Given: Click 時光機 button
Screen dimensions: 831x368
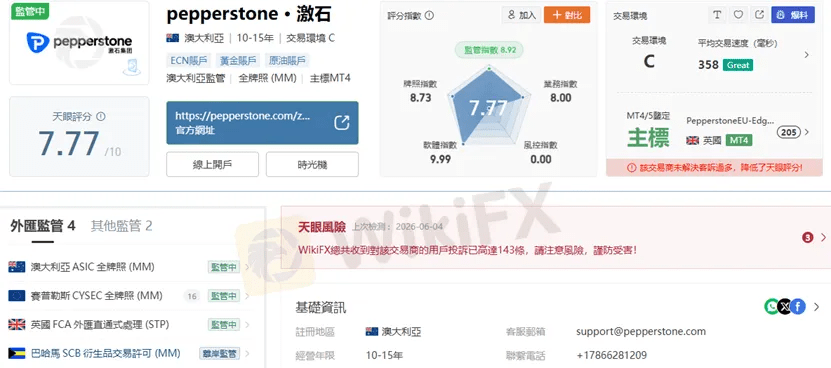Looking at the screenshot, I should coord(312,164).
